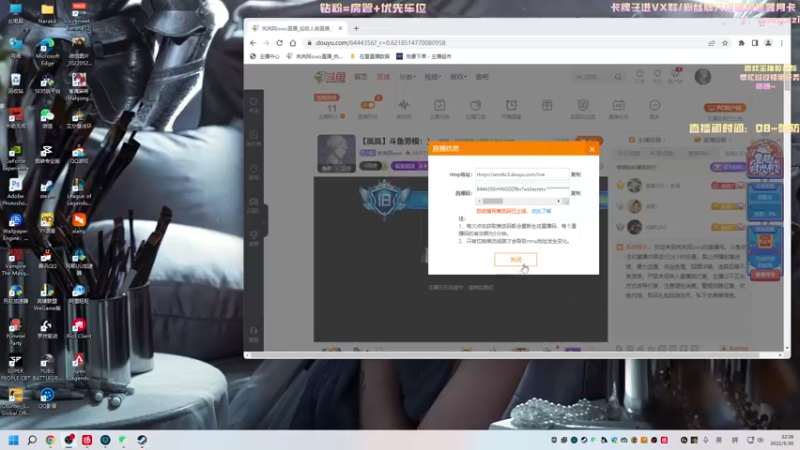800x450 pixels.
Task: Expand the 视频 nav dropdown
Action: [433, 77]
